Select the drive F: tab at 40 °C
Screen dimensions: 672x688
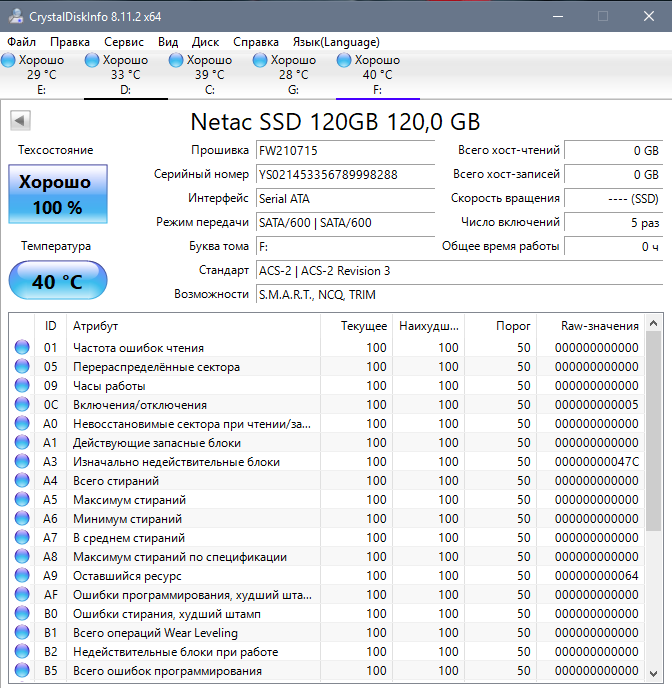click(377, 75)
